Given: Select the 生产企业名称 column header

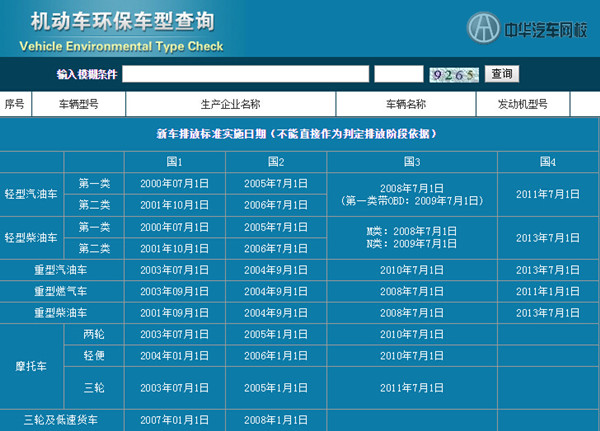Looking at the screenshot, I should point(230,104).
